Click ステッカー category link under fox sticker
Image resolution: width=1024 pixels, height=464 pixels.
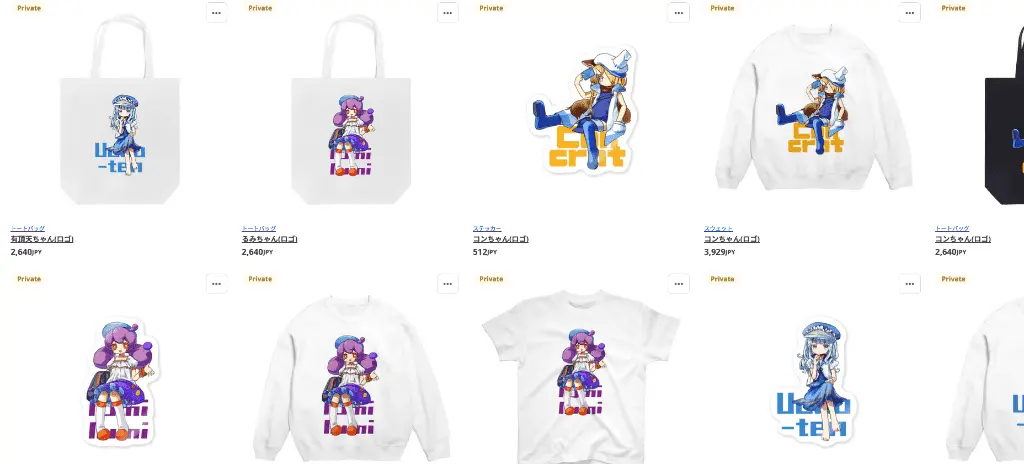[487, 229]
